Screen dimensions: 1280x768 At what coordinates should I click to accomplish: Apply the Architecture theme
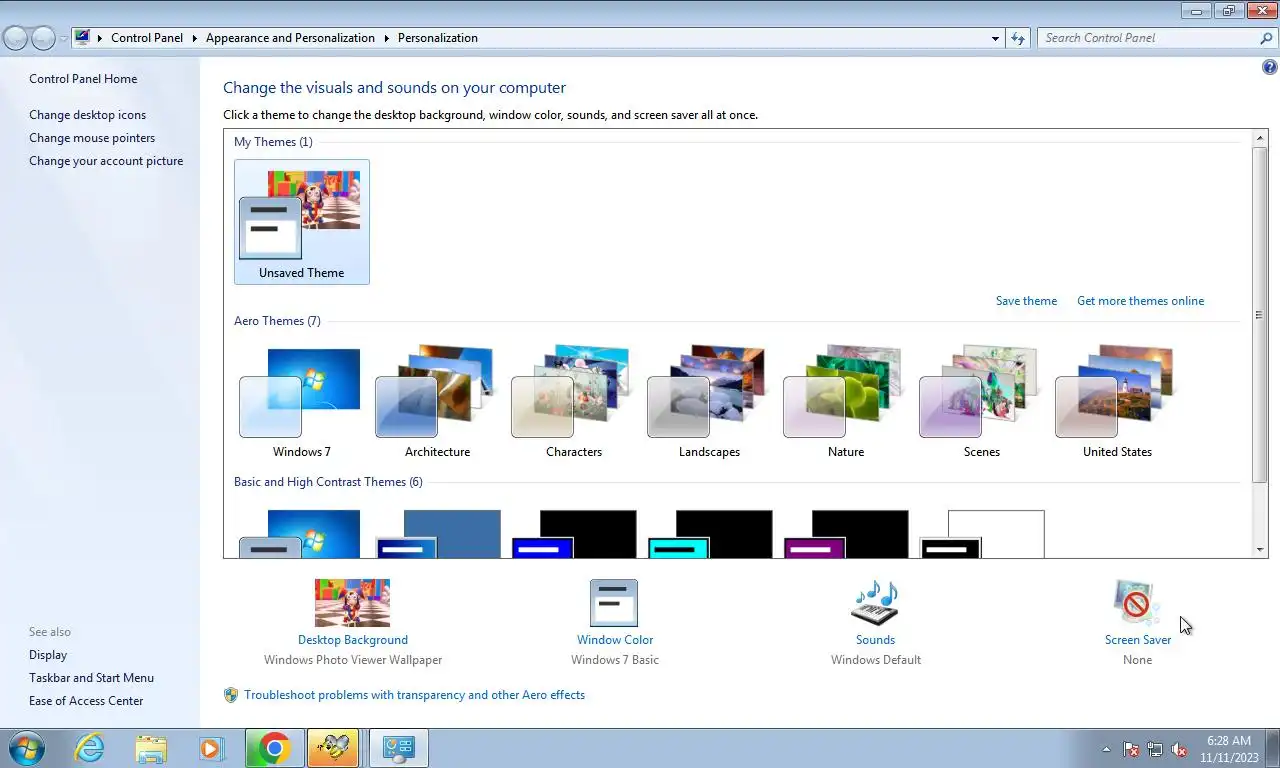(438, 403)
